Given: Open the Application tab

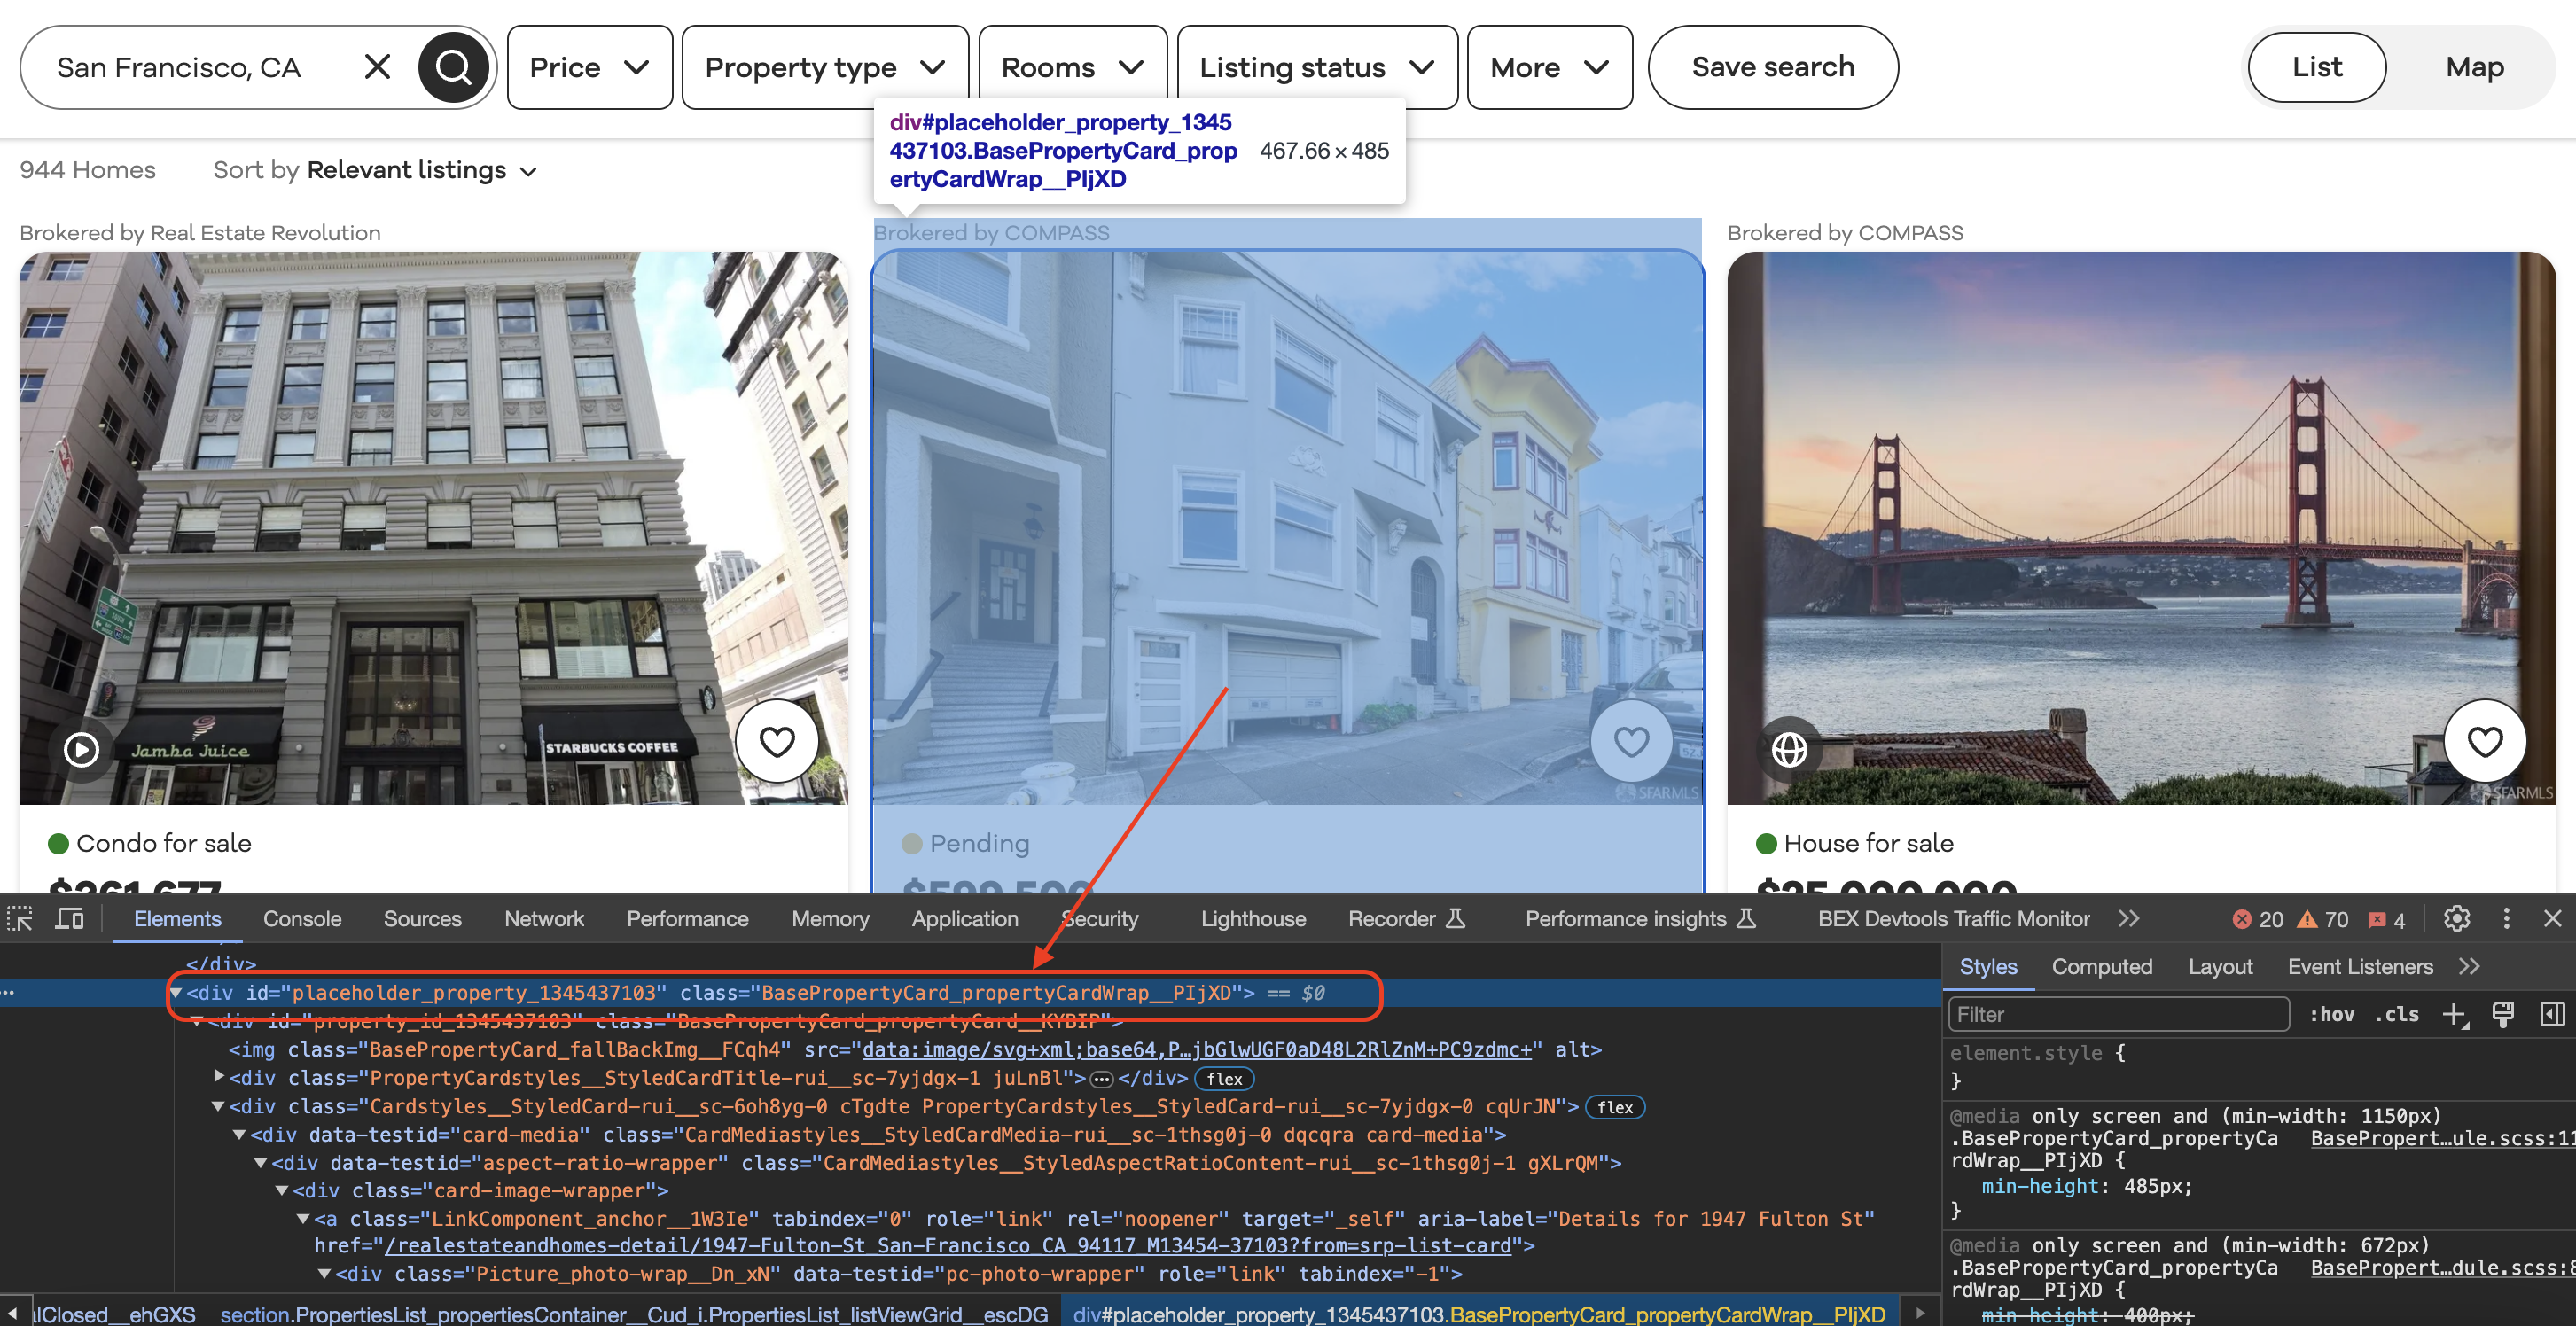Looking at the screenshot, I should (965, 919).
